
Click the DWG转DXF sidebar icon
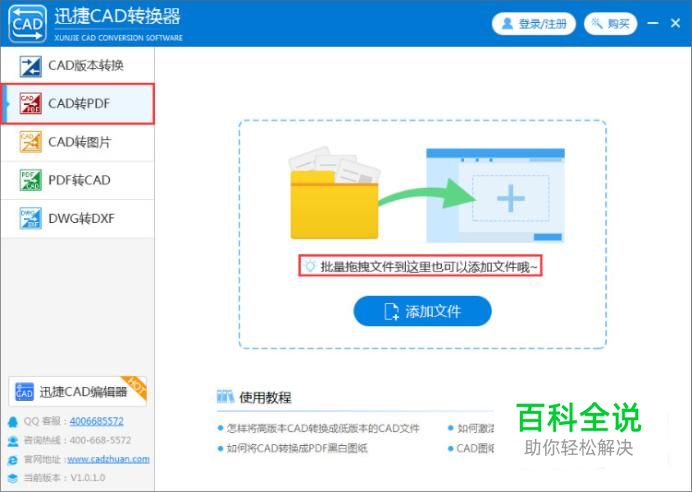[x=30, y=218]
